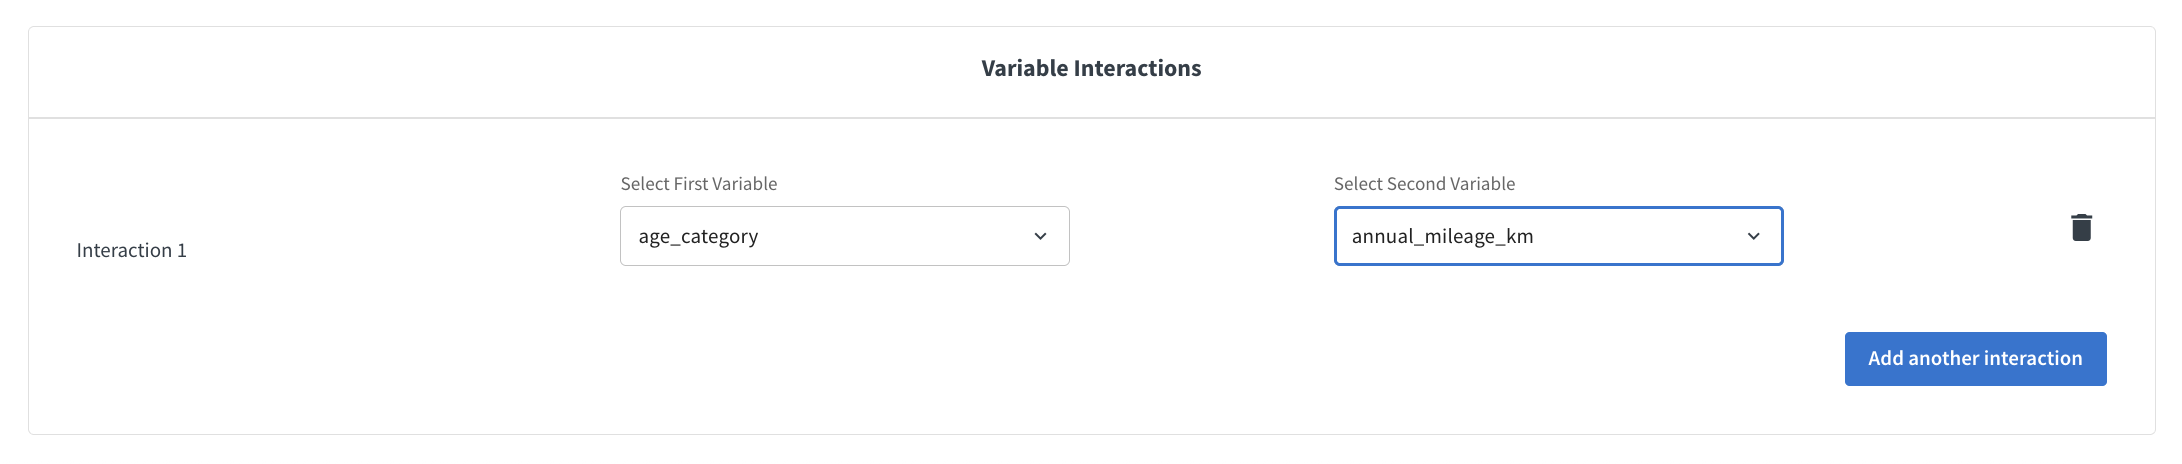Change the first variable from age_category
Image resolution: width=2182 pixels, height=464 pixels.
point(844,236)
